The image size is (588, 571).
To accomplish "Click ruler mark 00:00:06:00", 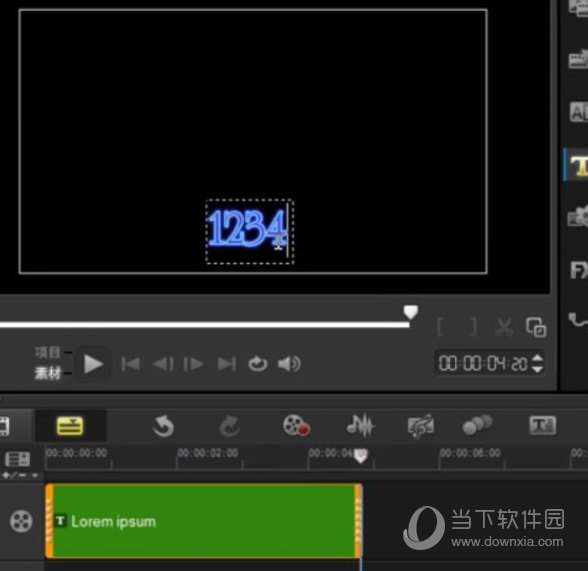I will [x=470, y=453].
